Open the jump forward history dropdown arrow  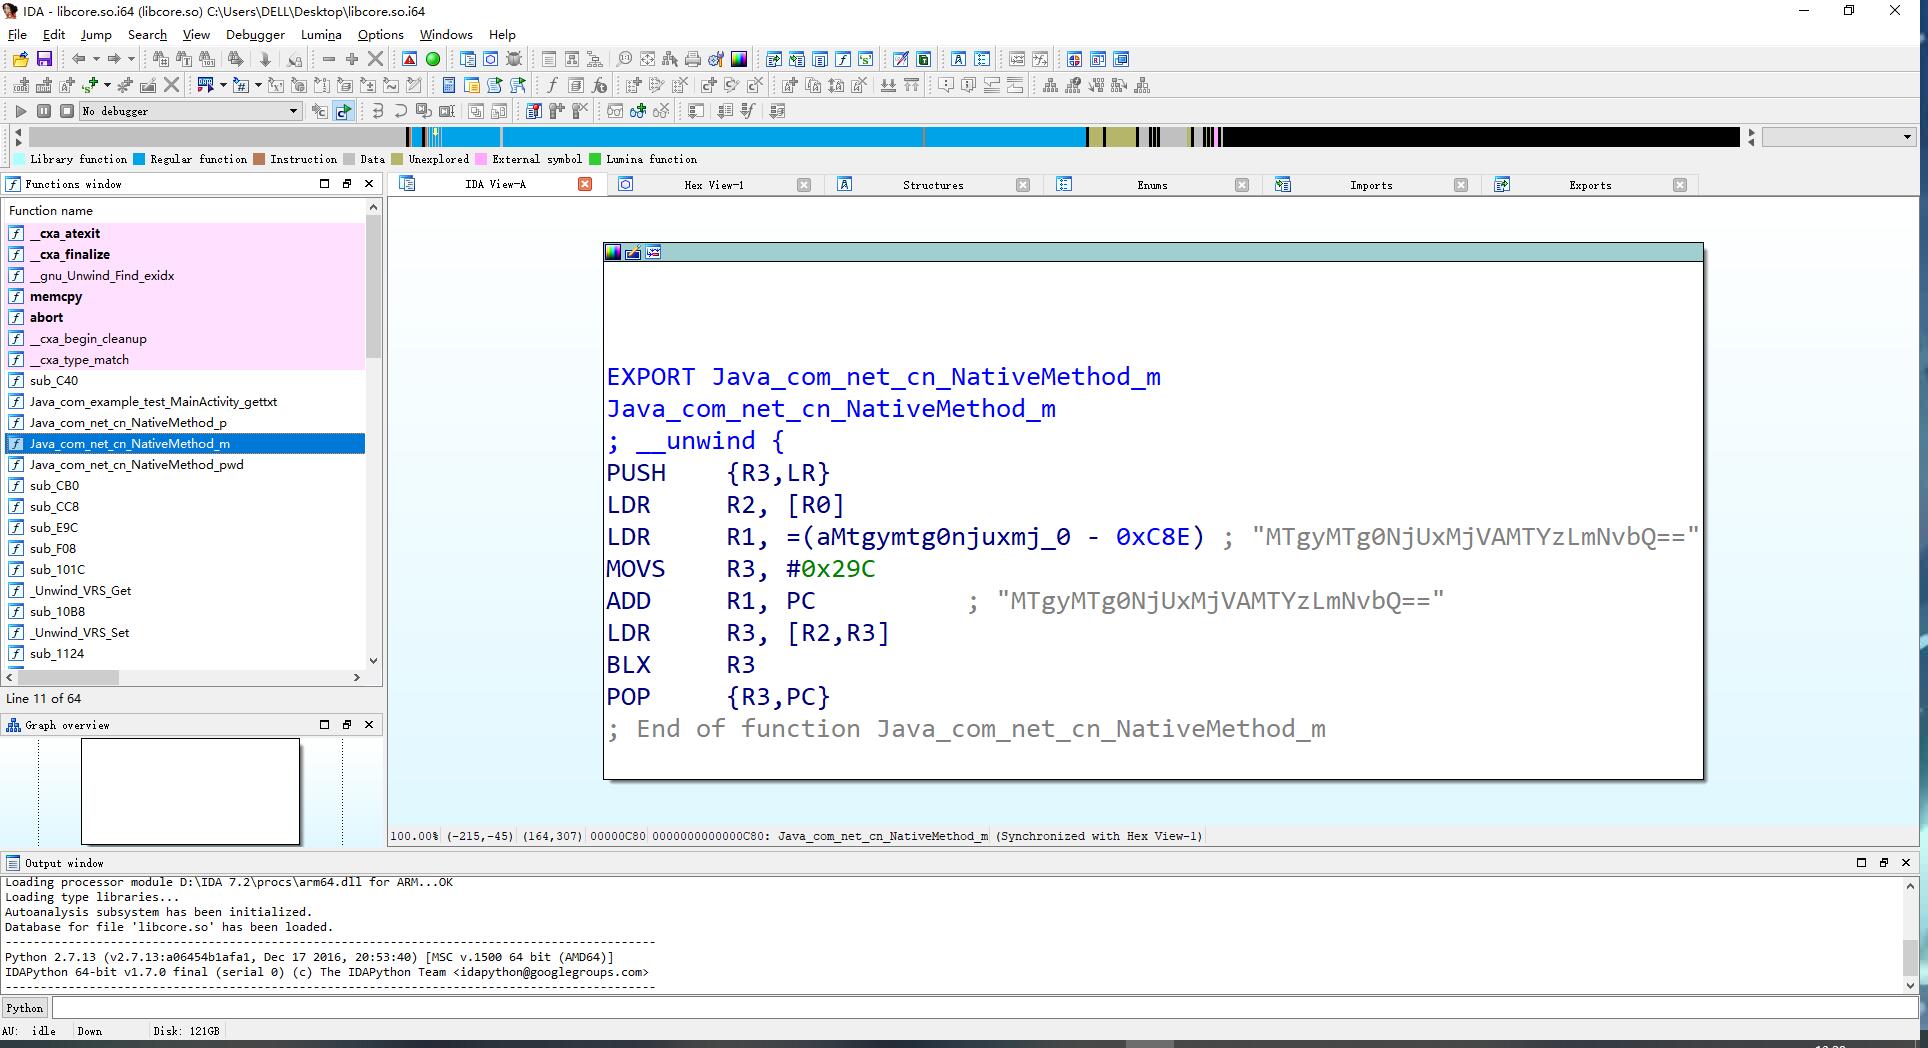131,59
